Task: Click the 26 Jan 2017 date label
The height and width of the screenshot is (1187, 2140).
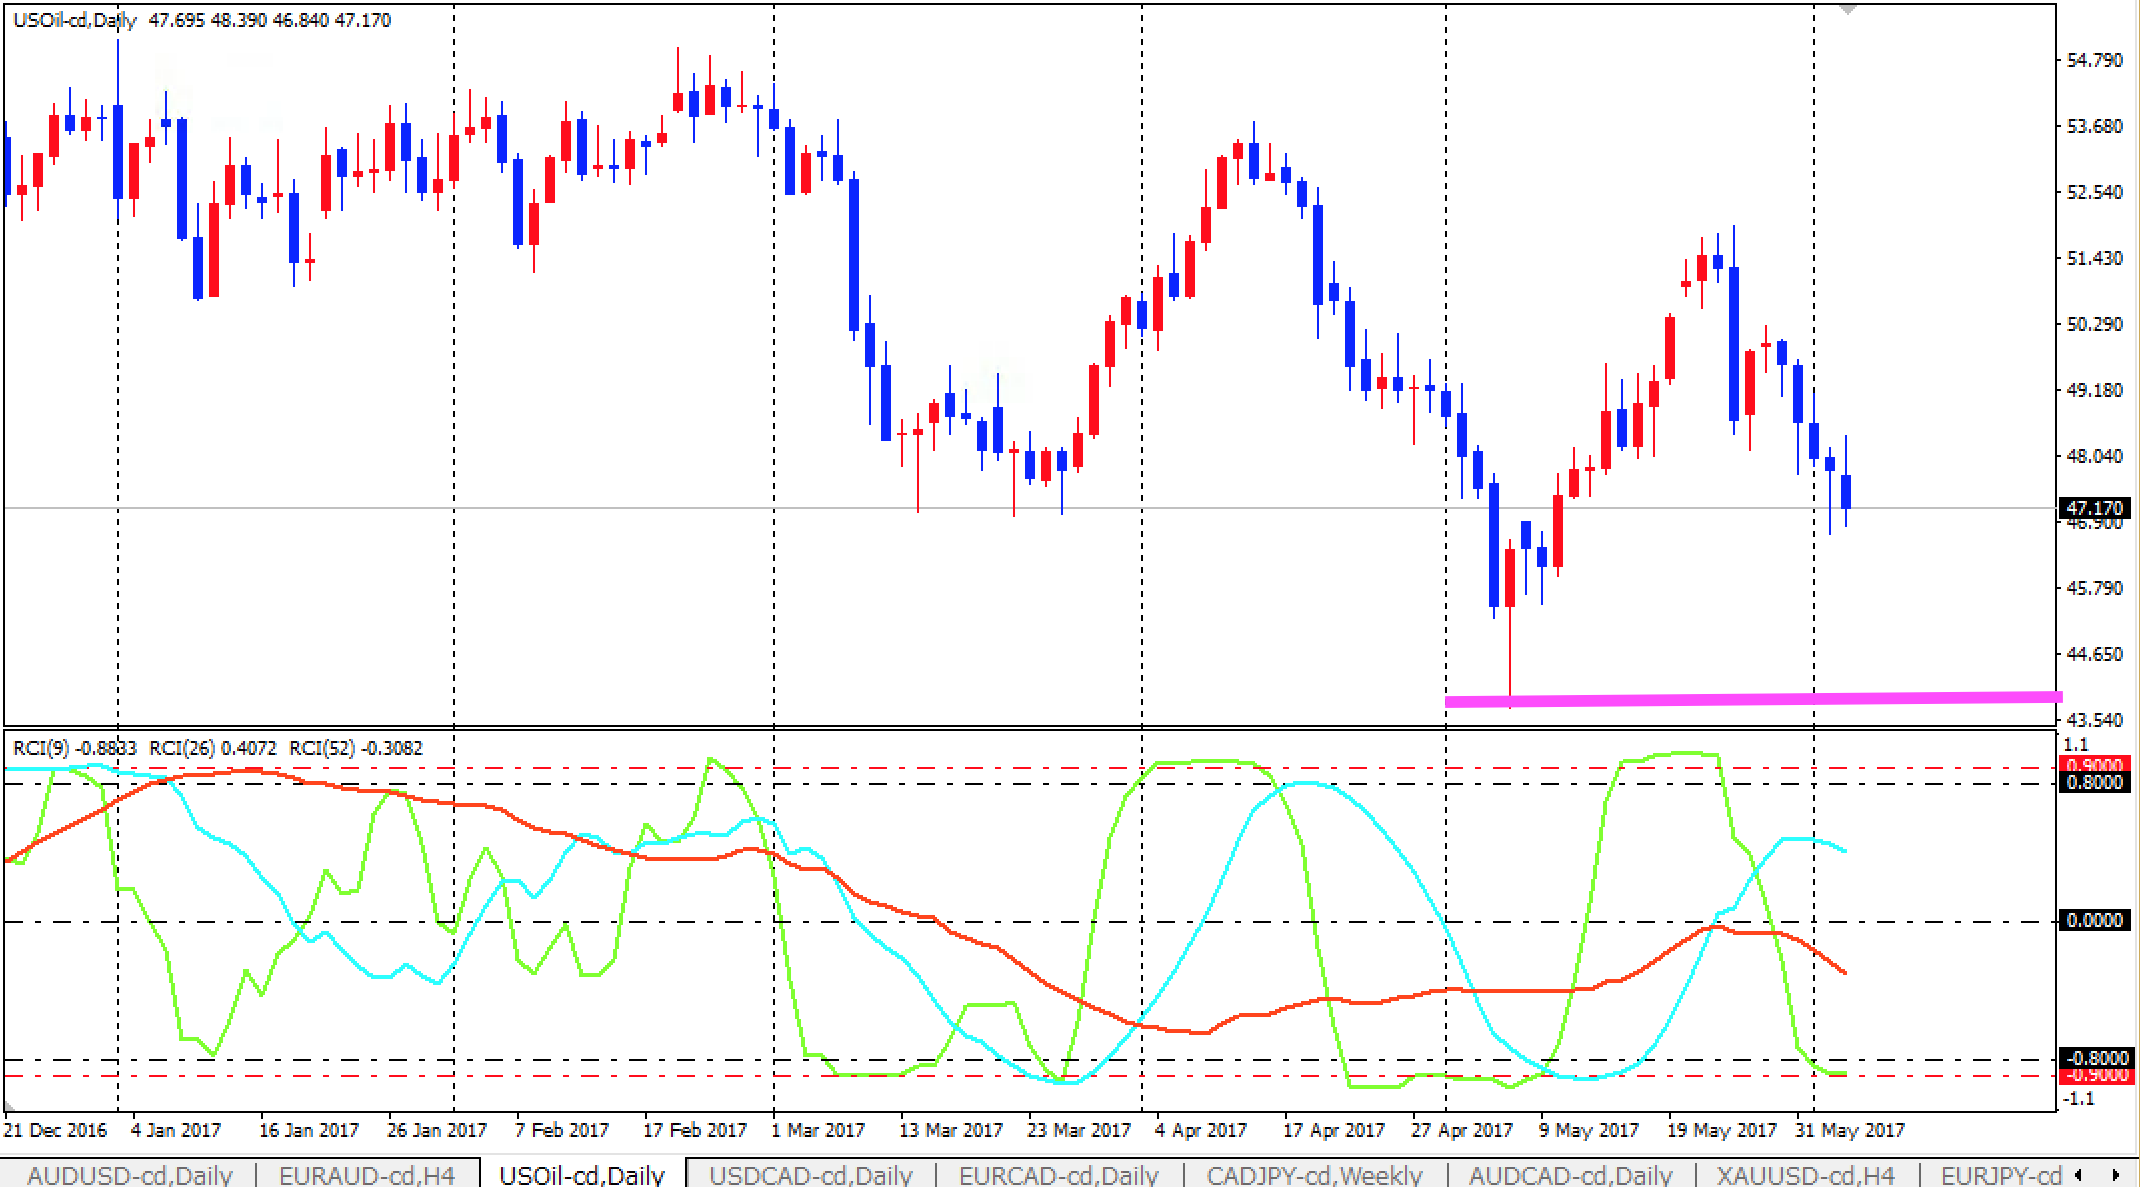Action: [436, 1130]
